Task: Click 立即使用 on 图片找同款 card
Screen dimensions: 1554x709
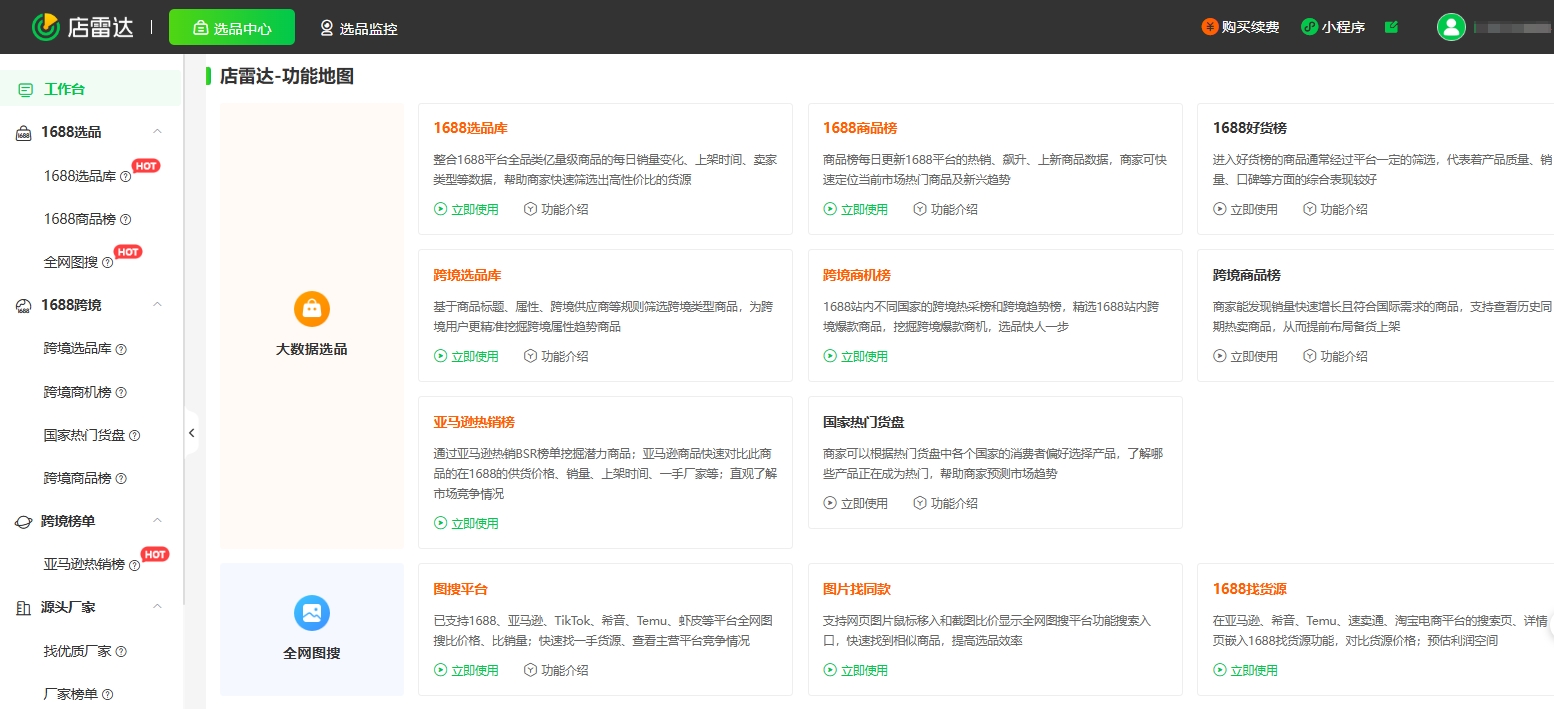Action: (x=856, y=670)
